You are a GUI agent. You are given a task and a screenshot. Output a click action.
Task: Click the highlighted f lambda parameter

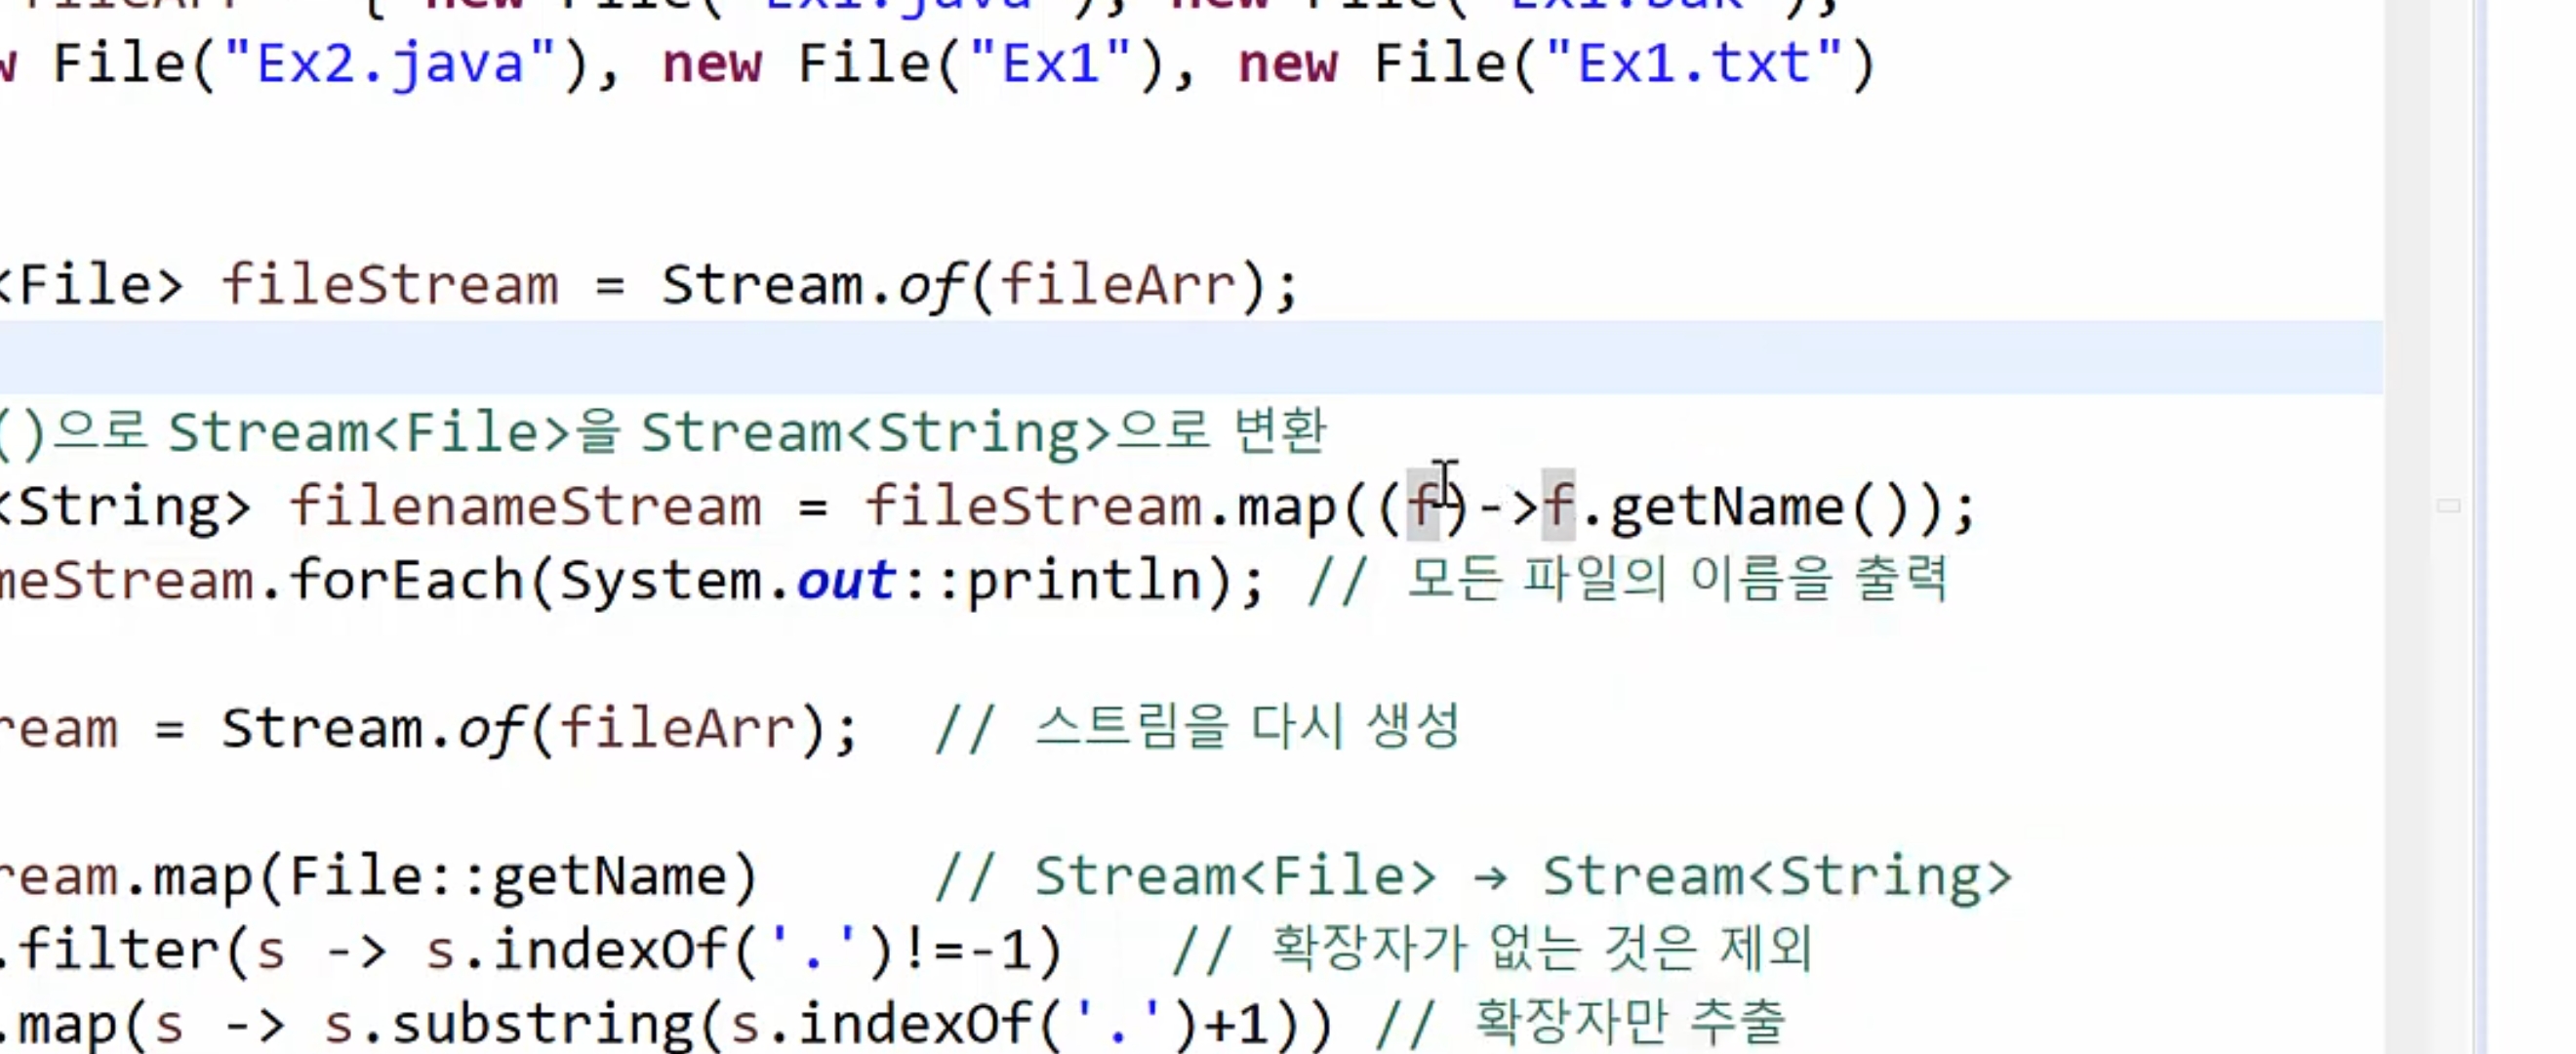[1422, 506]
